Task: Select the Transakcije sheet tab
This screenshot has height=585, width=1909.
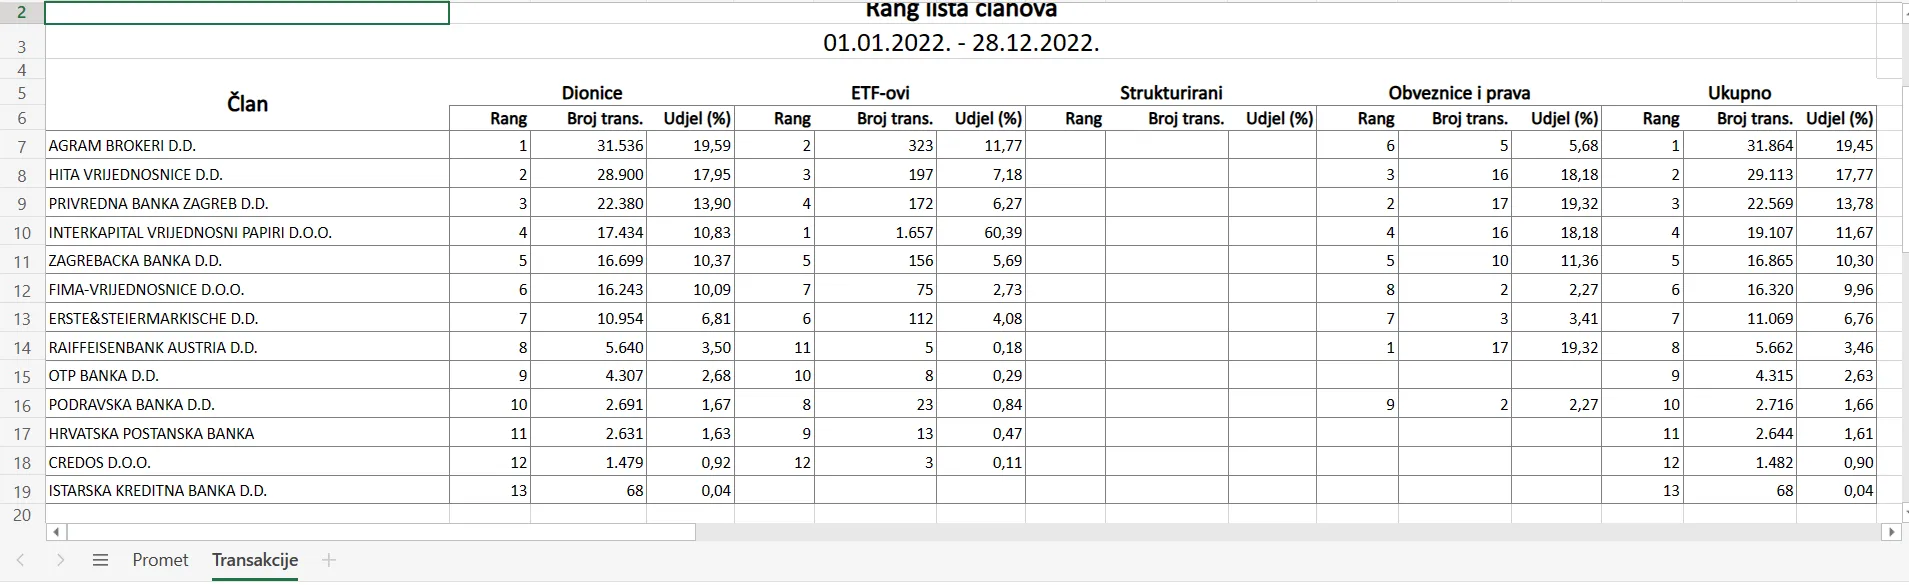Action: click(255, 560)
